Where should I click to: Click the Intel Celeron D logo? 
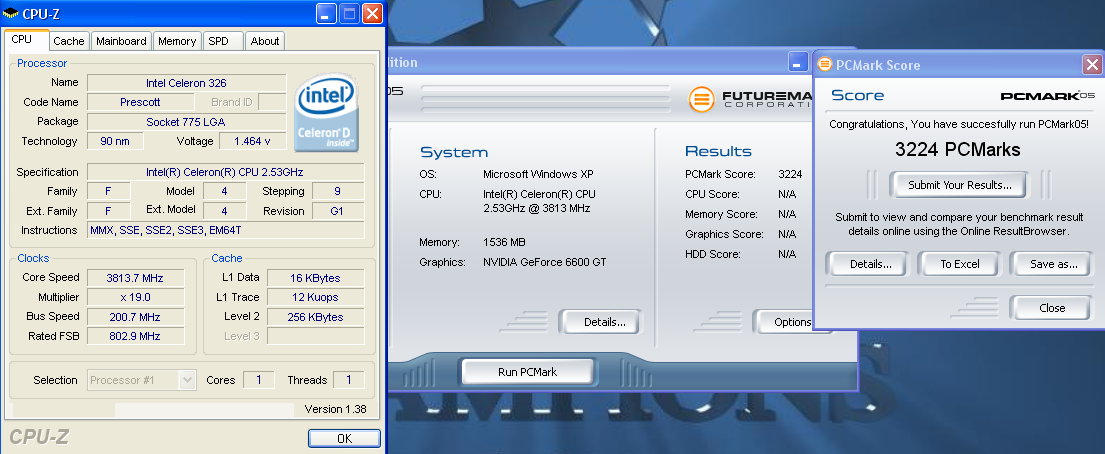[x=327, y=112]
